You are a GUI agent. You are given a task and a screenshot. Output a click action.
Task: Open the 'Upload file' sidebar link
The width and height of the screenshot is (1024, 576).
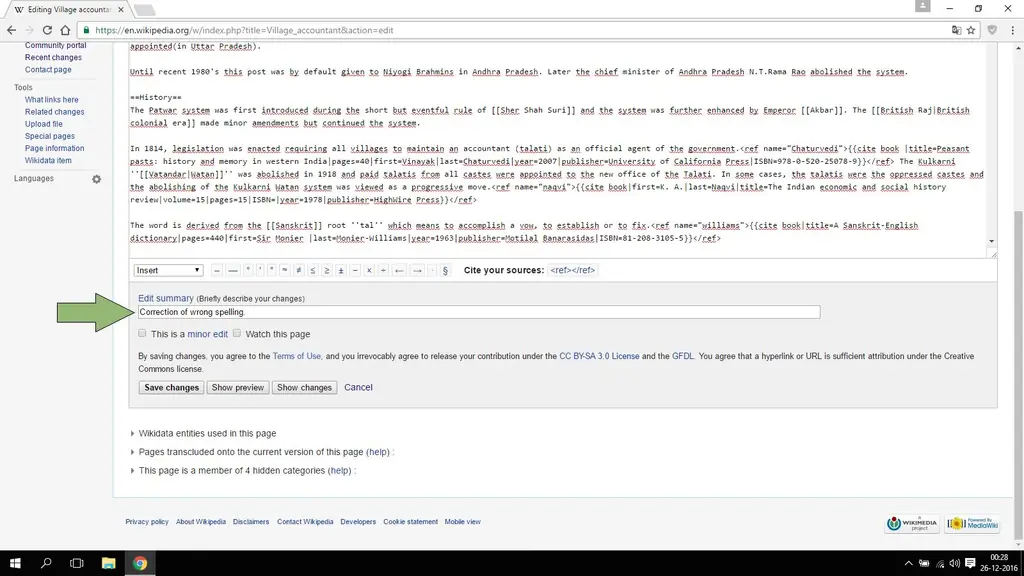coord(44,124)
